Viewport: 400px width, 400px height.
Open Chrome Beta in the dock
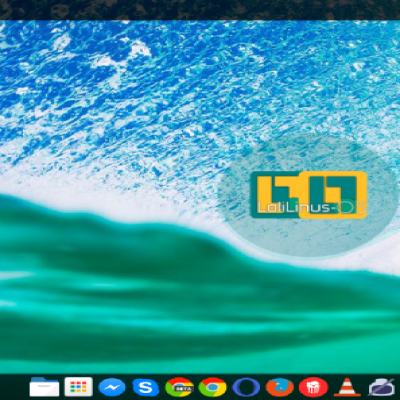179,387
